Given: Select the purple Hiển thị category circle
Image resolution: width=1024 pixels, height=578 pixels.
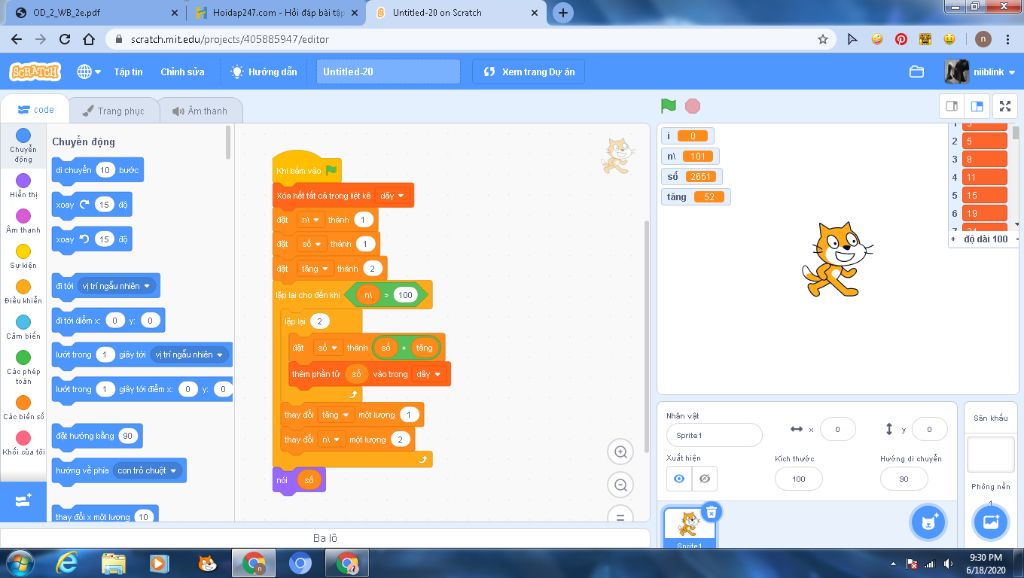Looking at the screenshot, I should [23, 180].
